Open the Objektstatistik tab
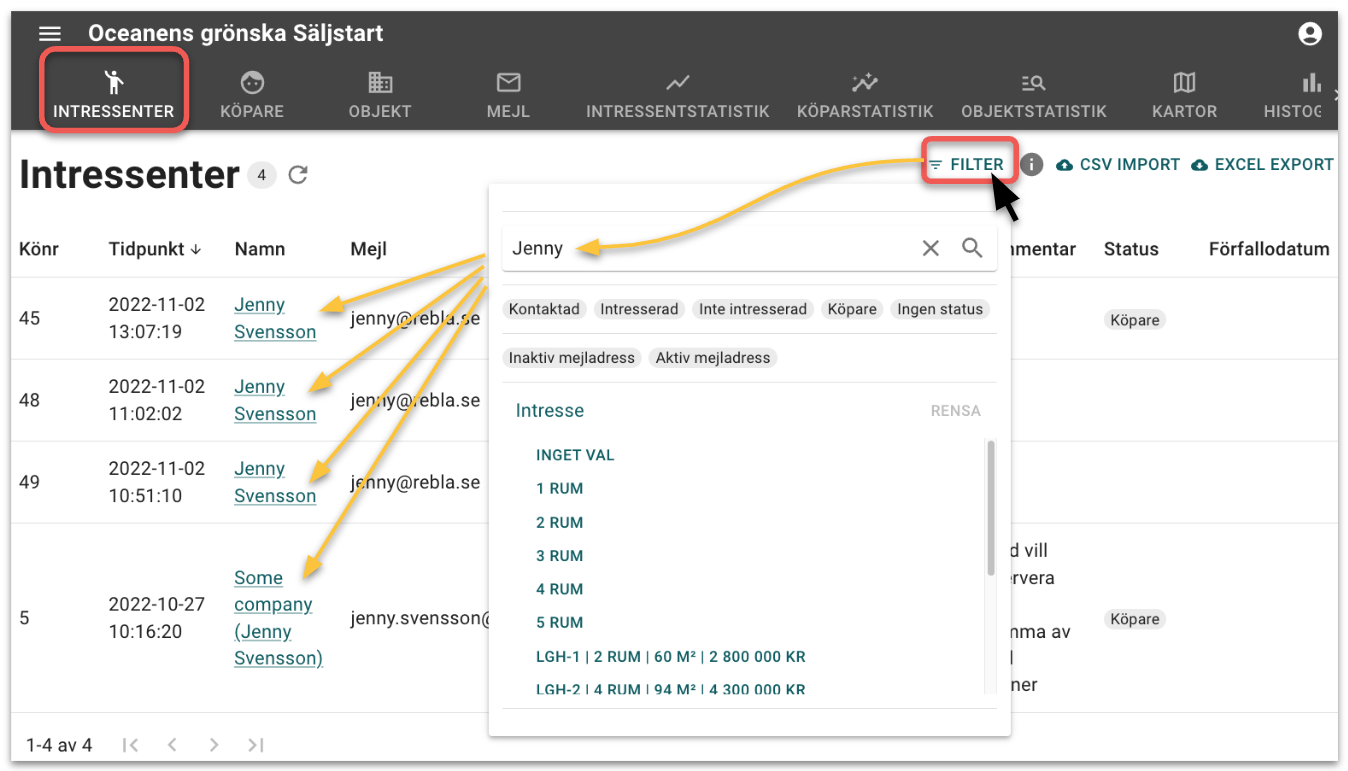 click(x=1033, y=95)
